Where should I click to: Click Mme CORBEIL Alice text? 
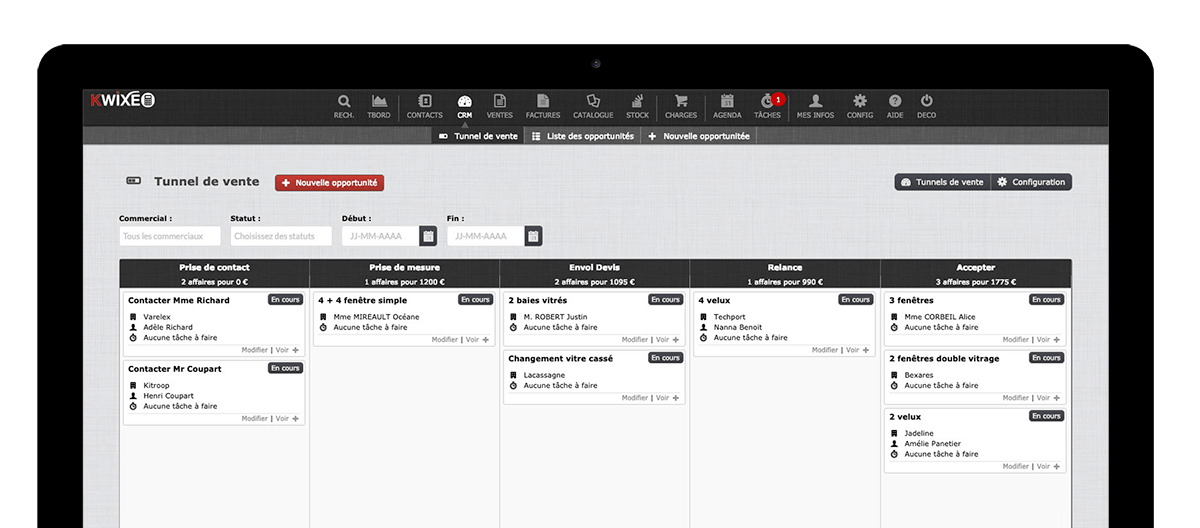(940, 317)
